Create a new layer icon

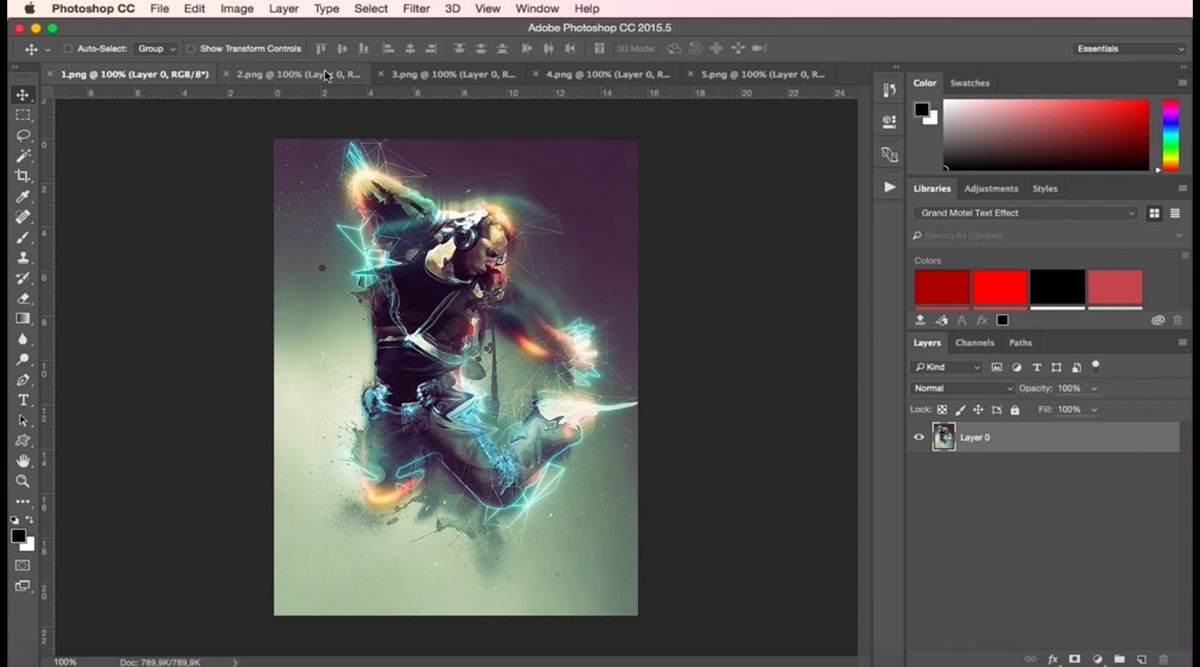tap(1141, 659)
